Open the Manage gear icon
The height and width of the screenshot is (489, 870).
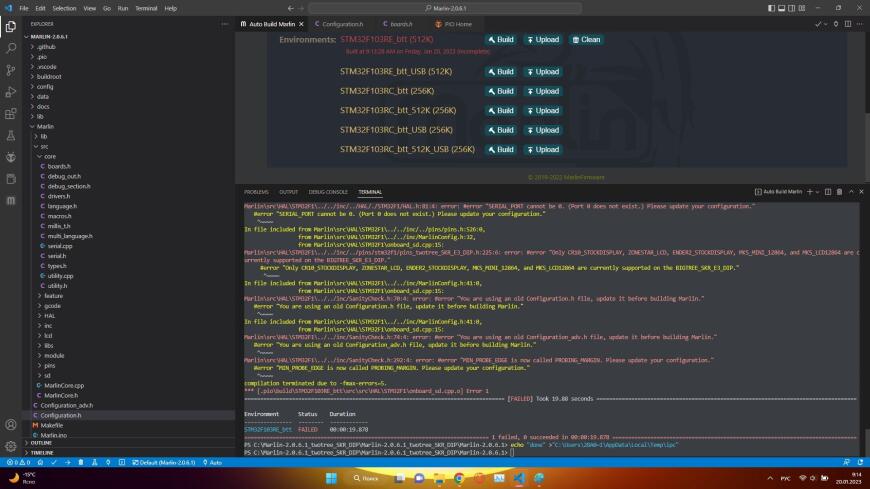11,446
